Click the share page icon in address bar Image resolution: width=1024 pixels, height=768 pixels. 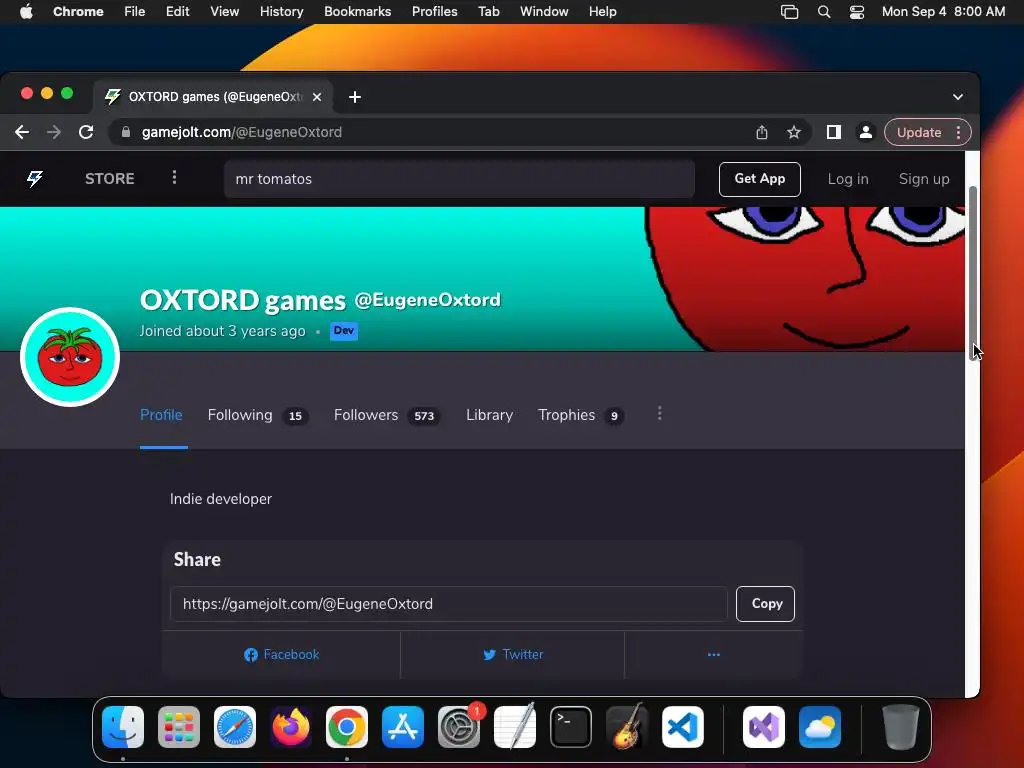point(761,133)
